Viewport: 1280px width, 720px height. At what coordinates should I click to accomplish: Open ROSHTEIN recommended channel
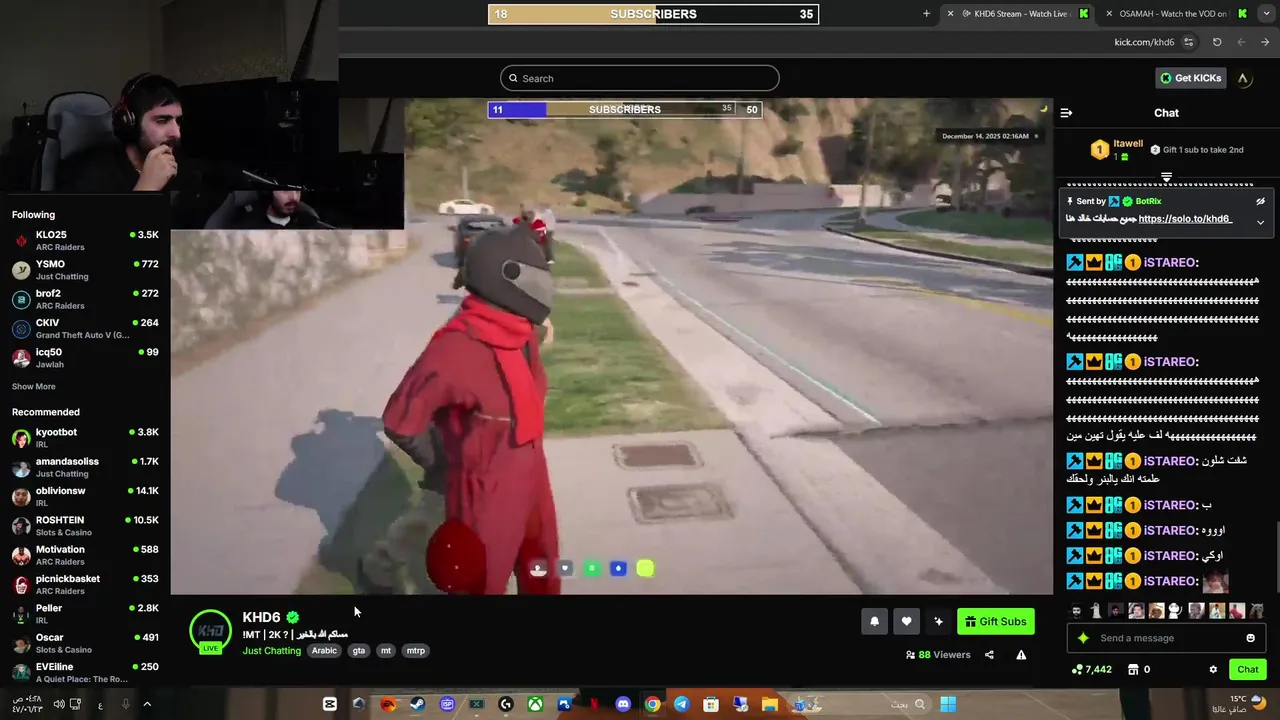pos(85,526)
